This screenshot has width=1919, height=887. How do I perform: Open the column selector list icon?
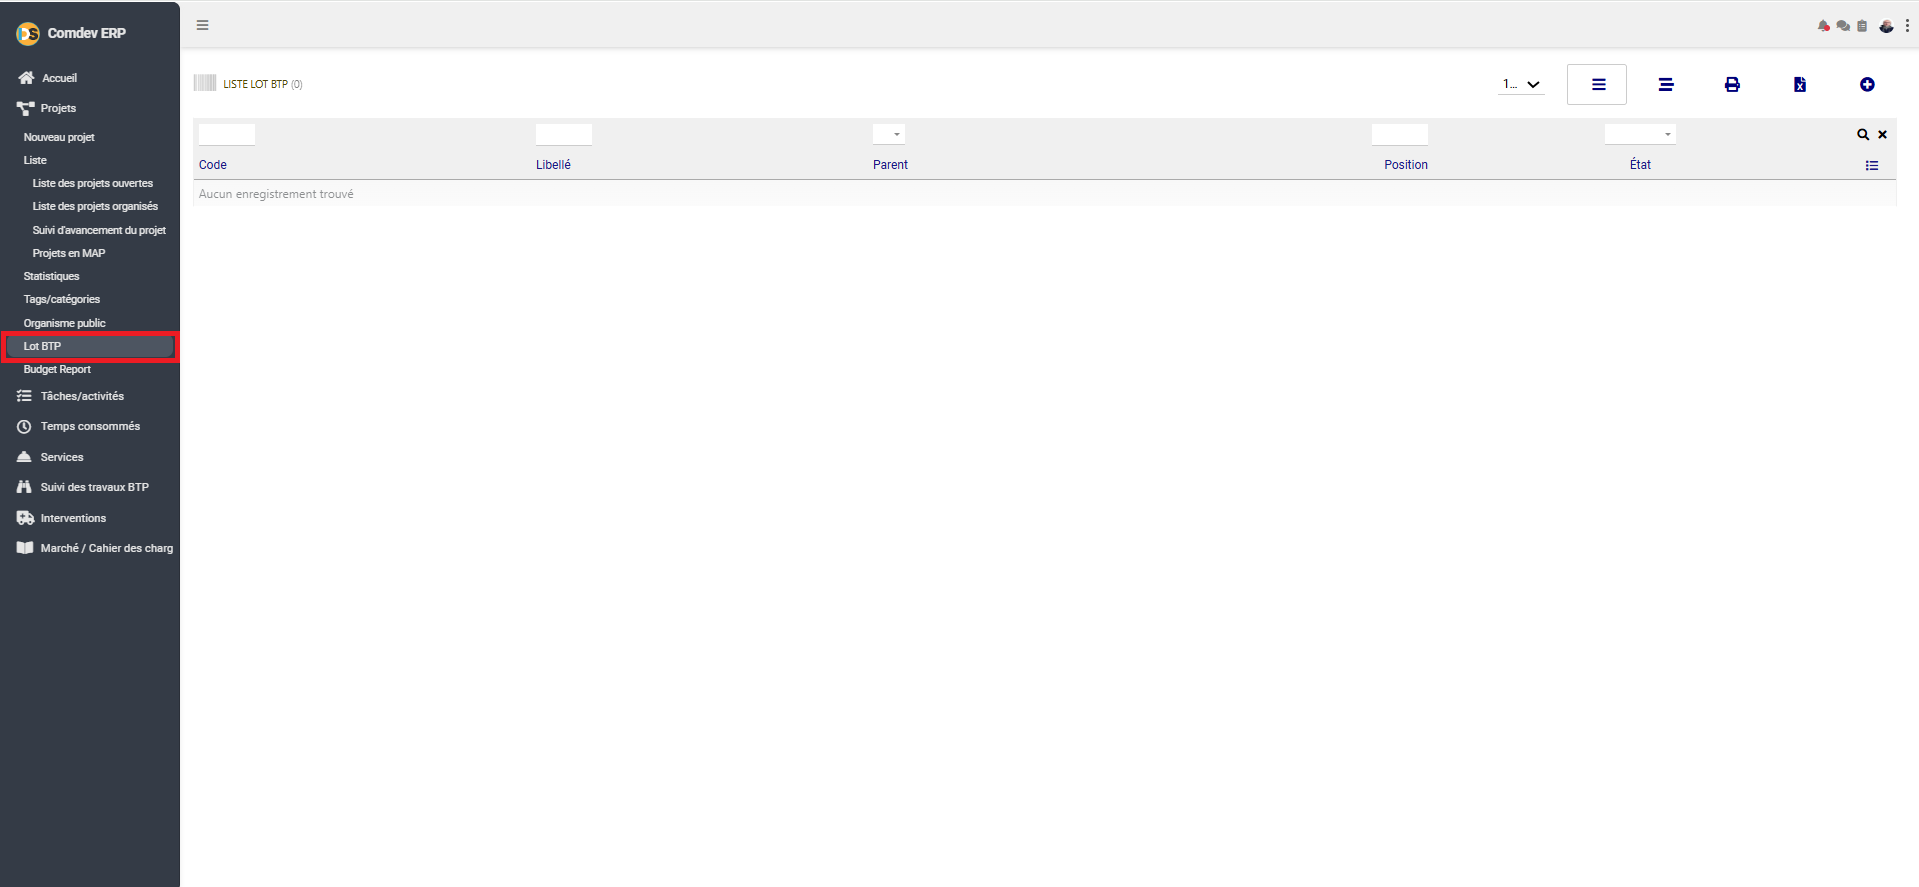point(1872,165)
